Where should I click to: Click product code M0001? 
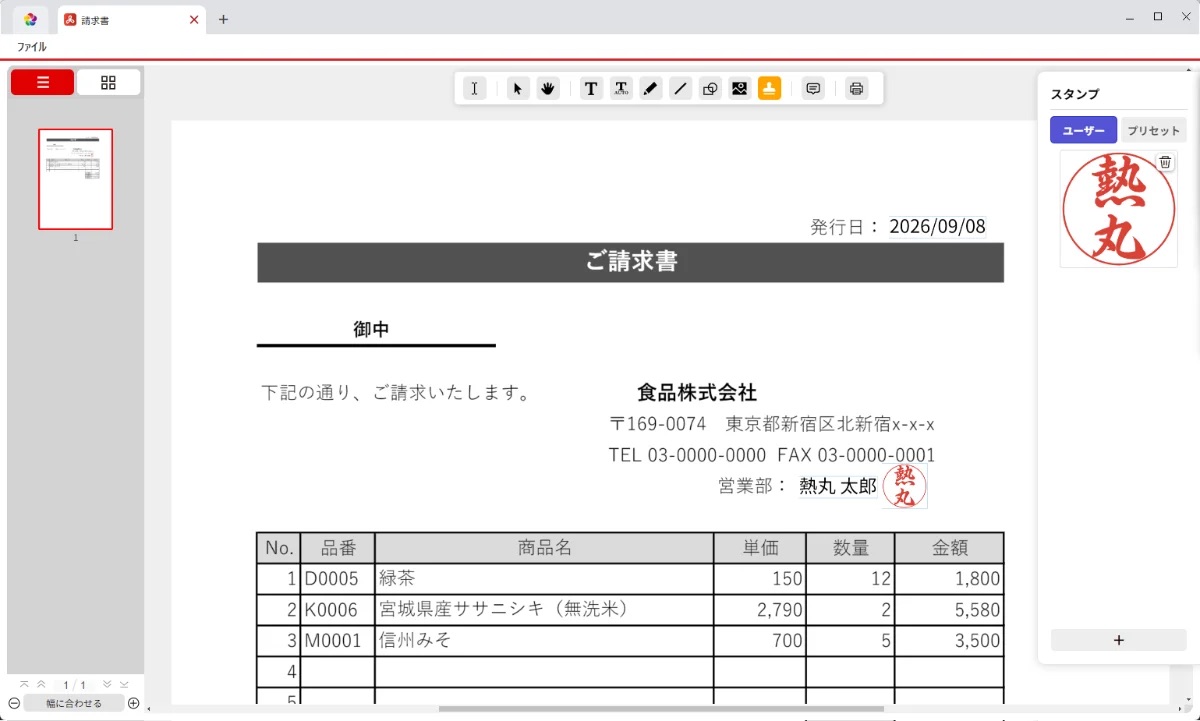click(x=333, y=641)
